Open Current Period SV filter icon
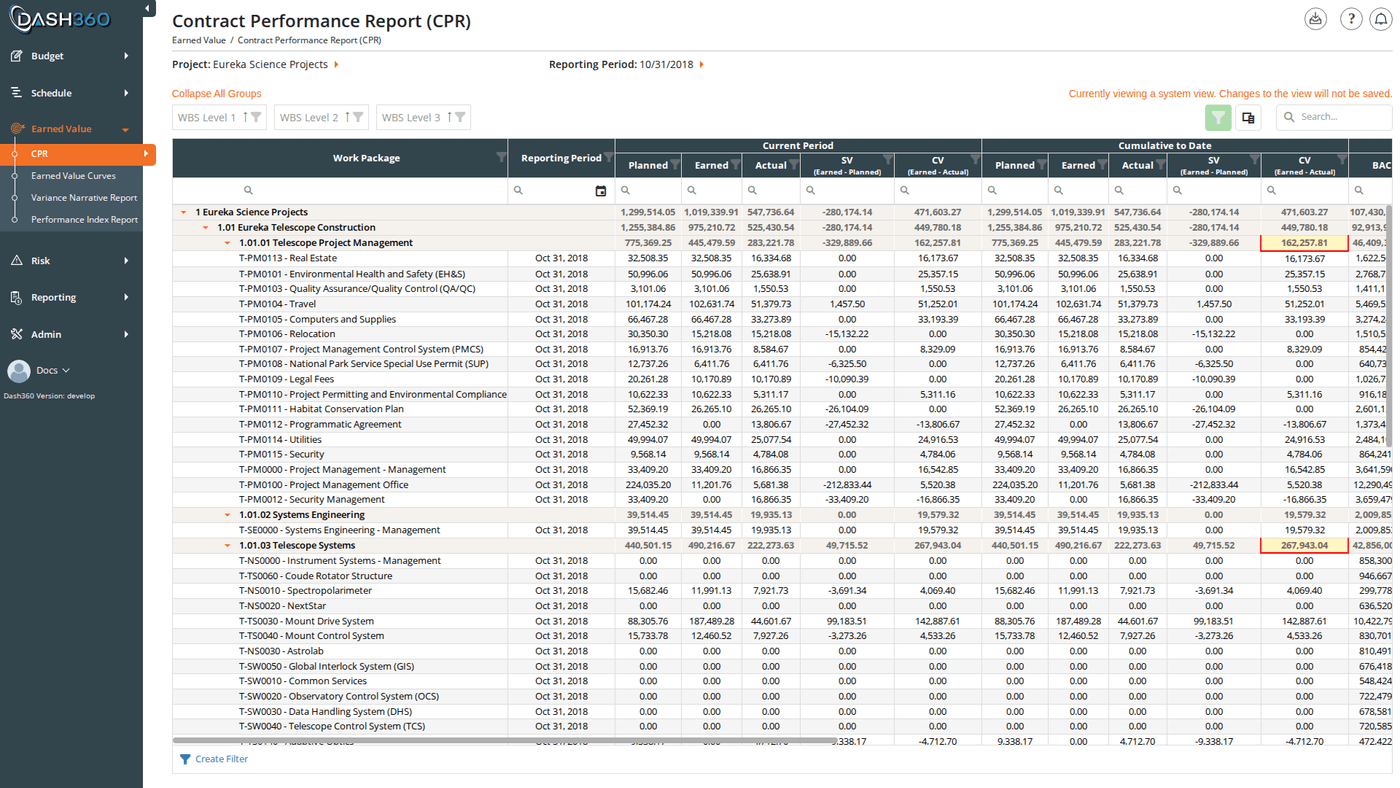Viewport: 1400px width, 788px height. click(887, 158)
